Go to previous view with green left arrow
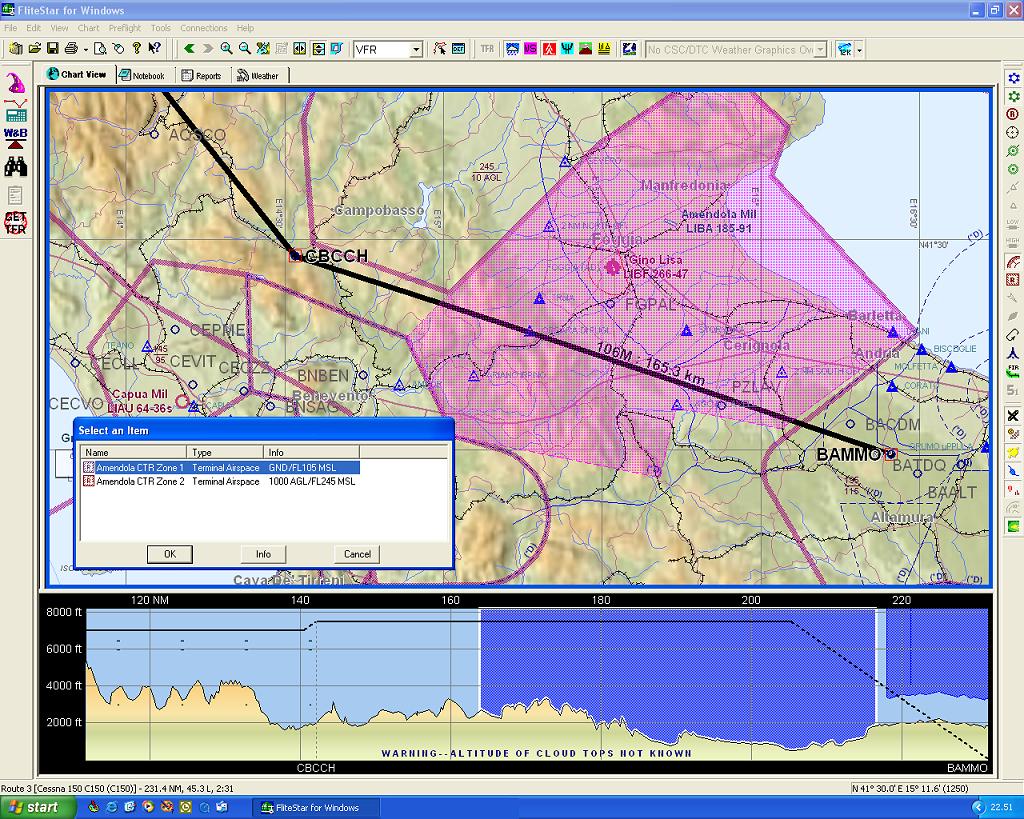 (x=189, y=48)
